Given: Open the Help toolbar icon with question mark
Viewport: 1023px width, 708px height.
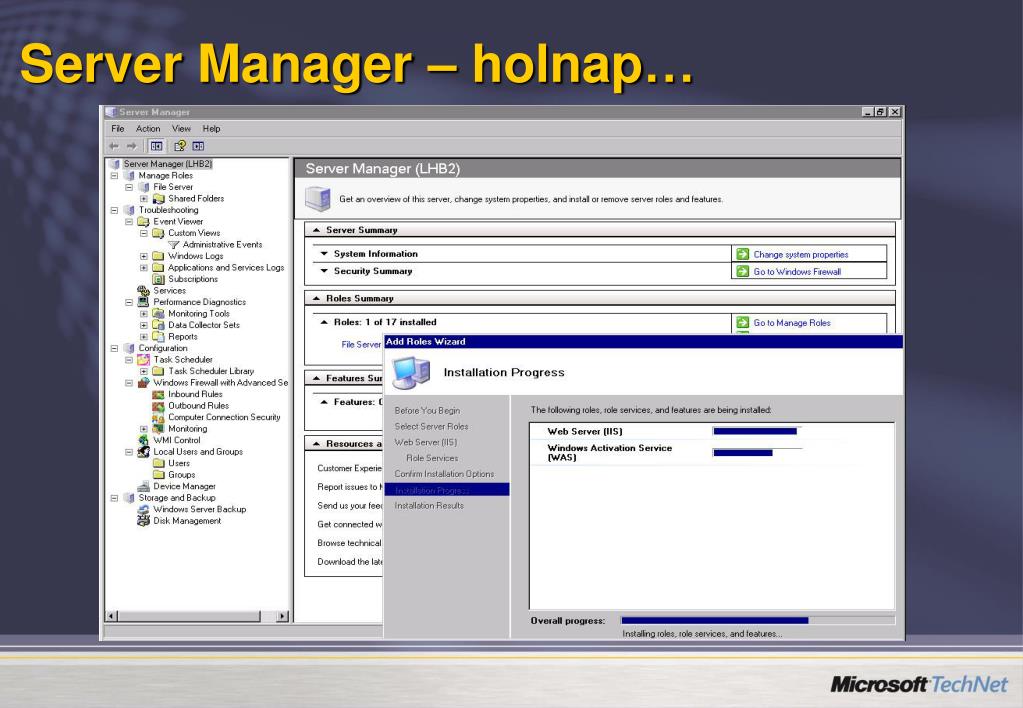Looking at the screenshot, I should pos(179,146).
